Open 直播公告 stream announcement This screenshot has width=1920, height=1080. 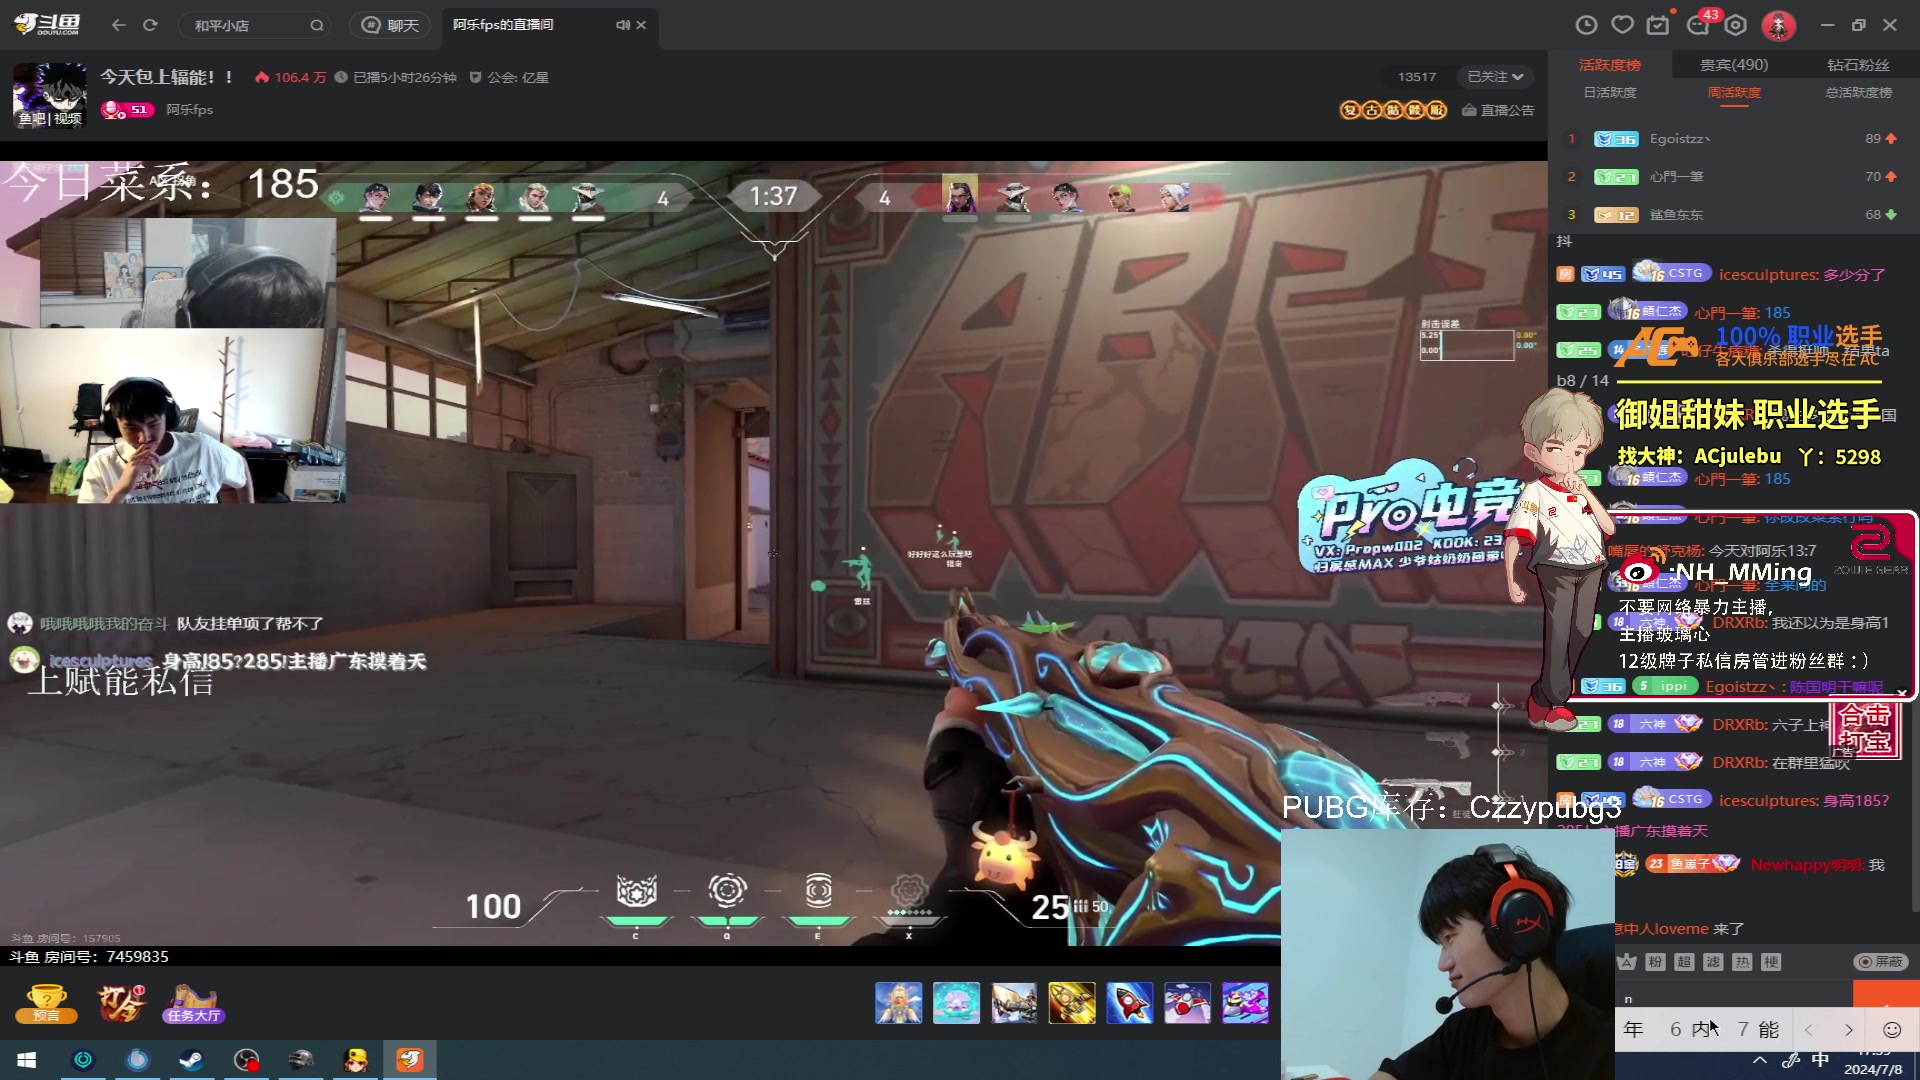1498,110
